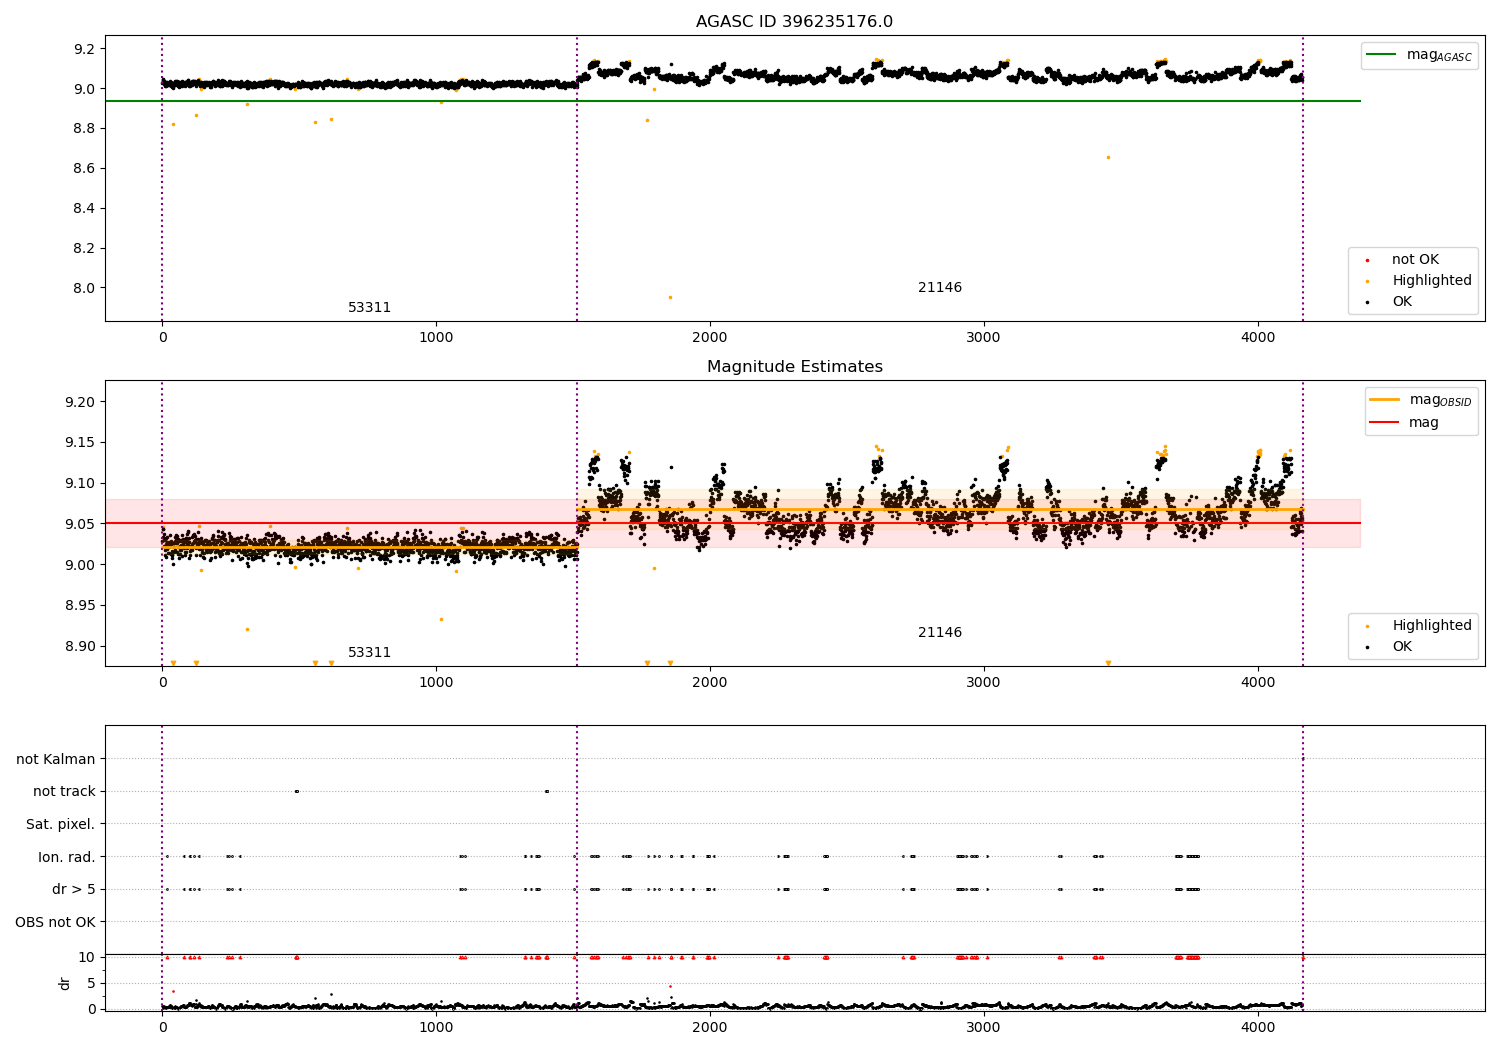The image size is (1500, 1050).
Task: Select the "9.15" y-axis tick label
Action: pos(80,443)
